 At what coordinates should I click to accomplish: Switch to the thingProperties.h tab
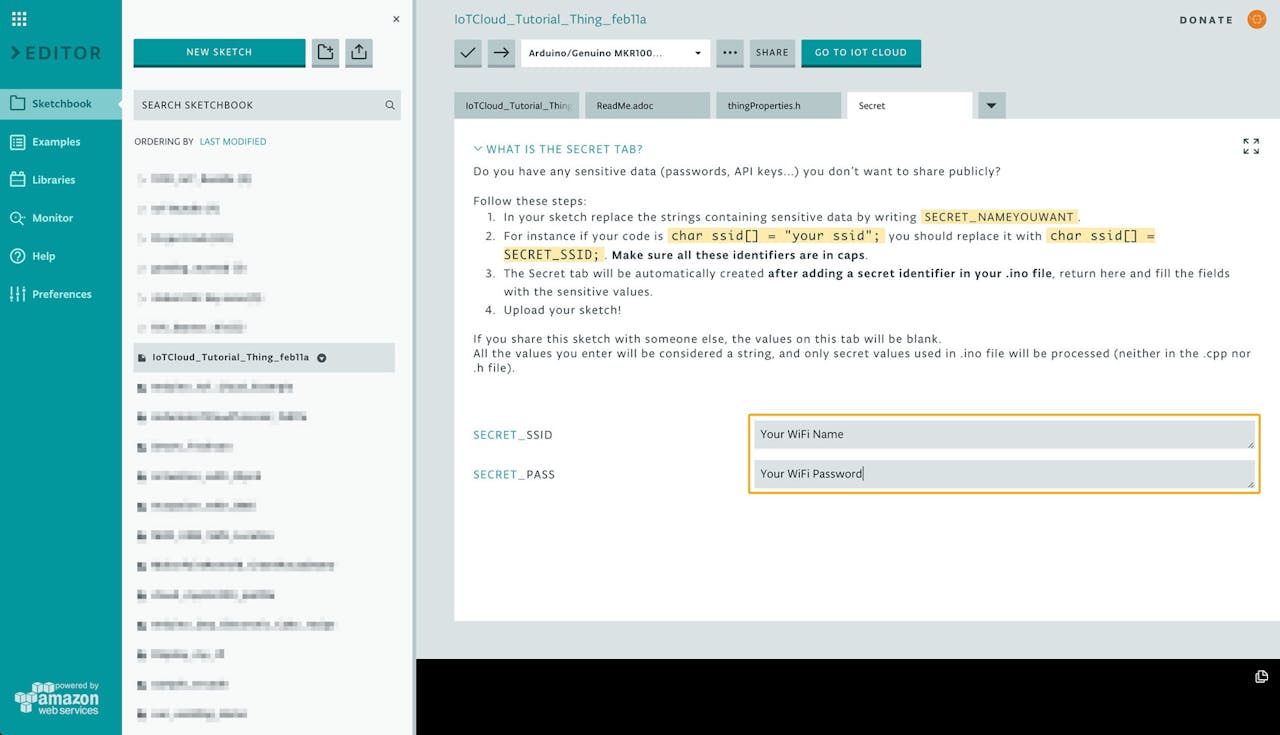point(779,105)
